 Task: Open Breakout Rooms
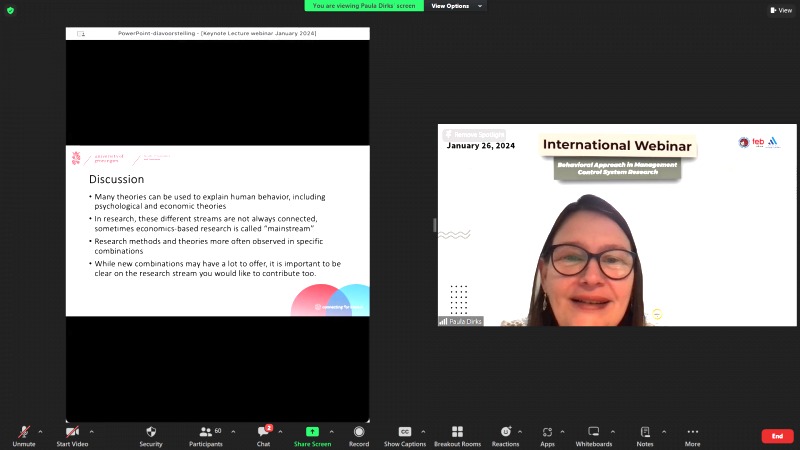(457, 435)
